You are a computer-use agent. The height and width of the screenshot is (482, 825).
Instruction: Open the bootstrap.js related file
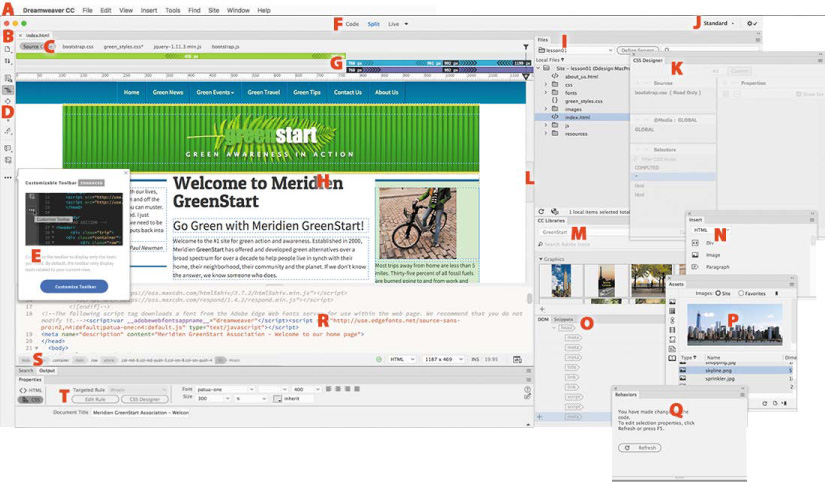pos(225,47)
